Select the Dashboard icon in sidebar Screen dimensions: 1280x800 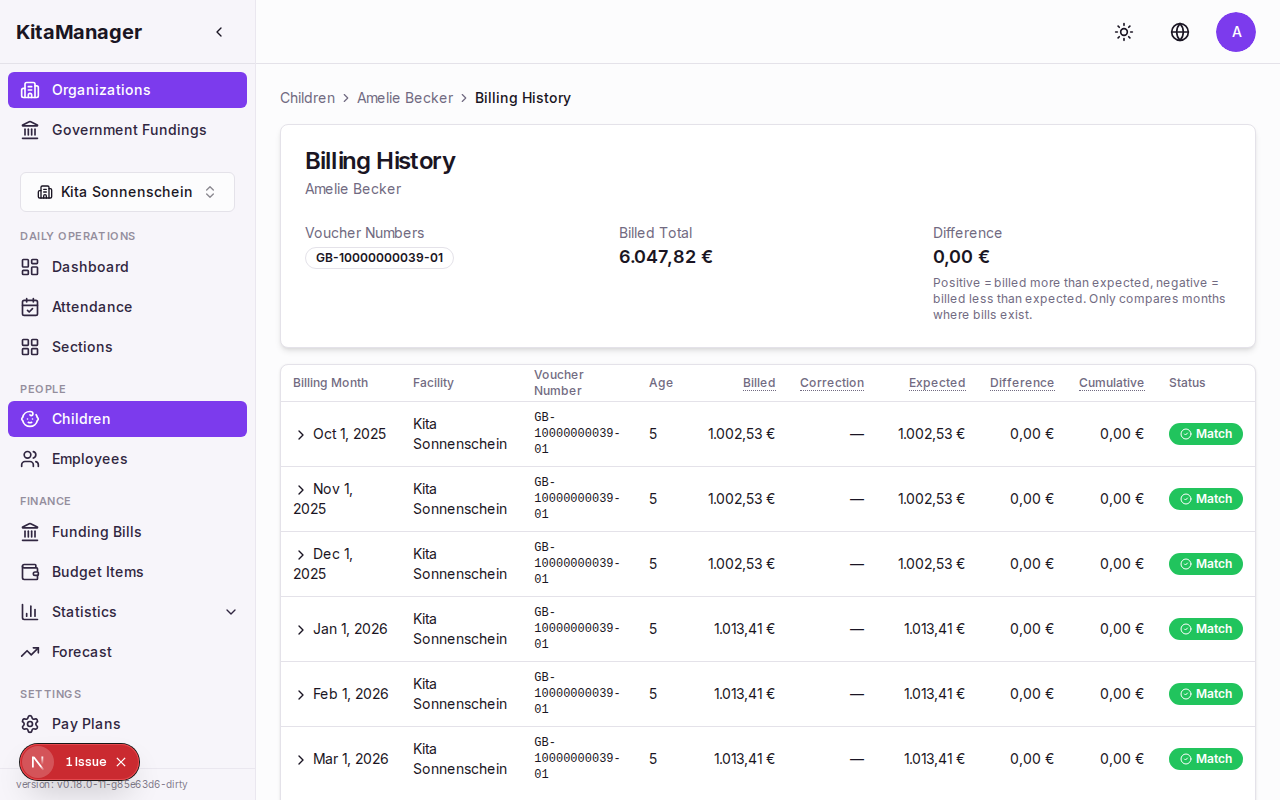click(31, 266)
